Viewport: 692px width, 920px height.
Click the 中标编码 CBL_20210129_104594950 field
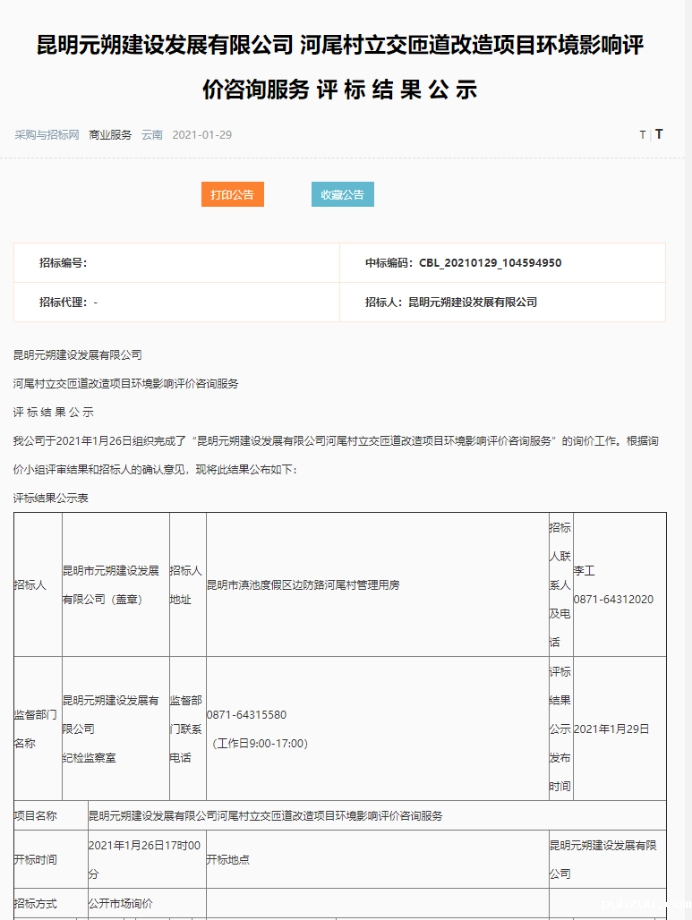tap(463, 263)
